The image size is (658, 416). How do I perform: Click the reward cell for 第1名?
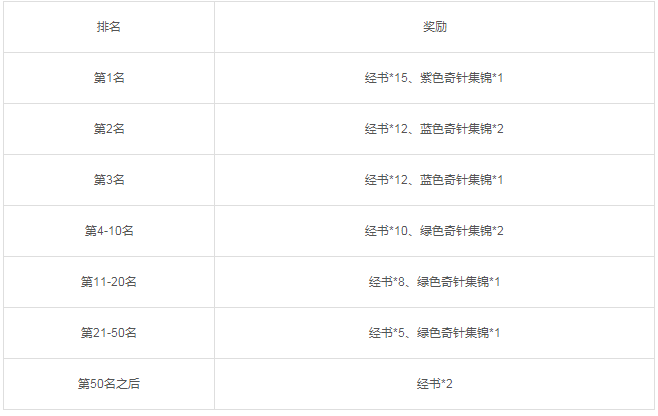point(434,78)
